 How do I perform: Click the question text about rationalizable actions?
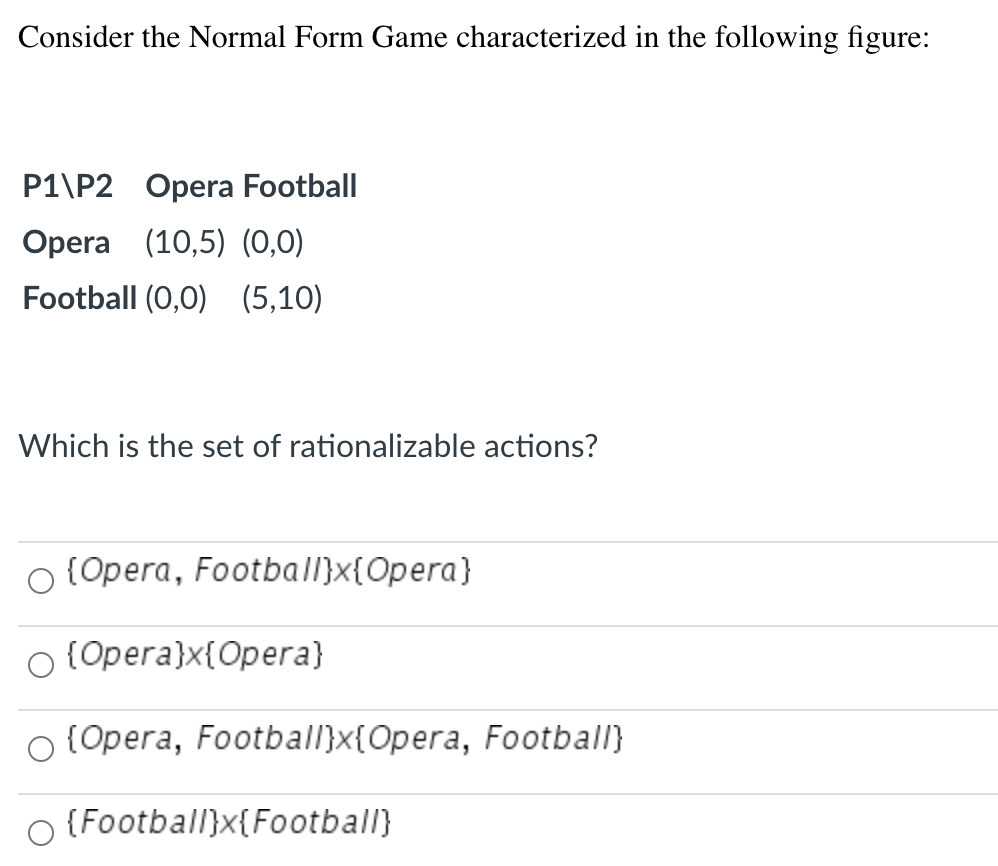coord(308,447)
